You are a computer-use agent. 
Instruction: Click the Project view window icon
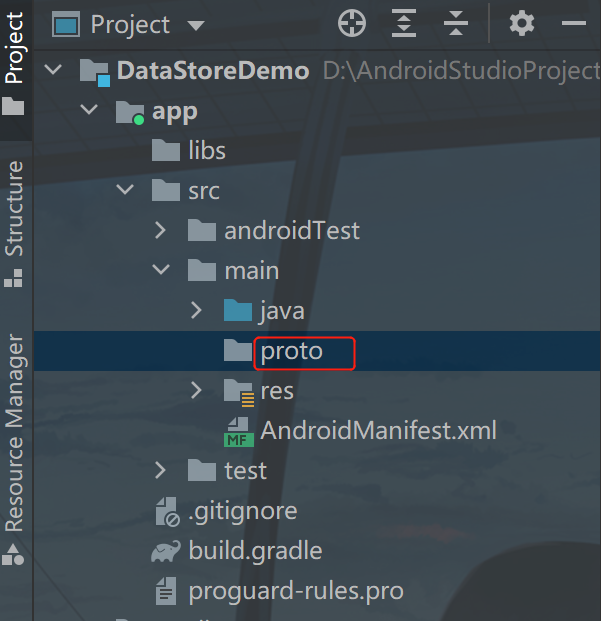click(66, 25)
